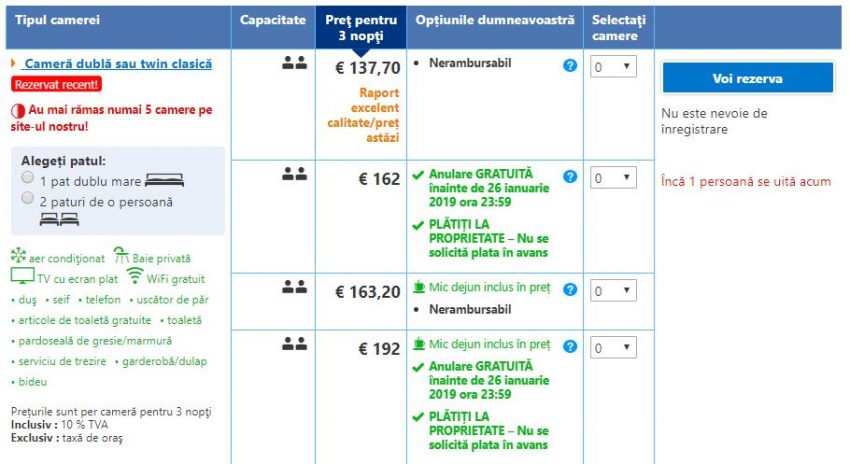The width and height of the screenshot is (850, 464).
Task: Select the '2 paturi de o persoană' option
Action: 28,198
